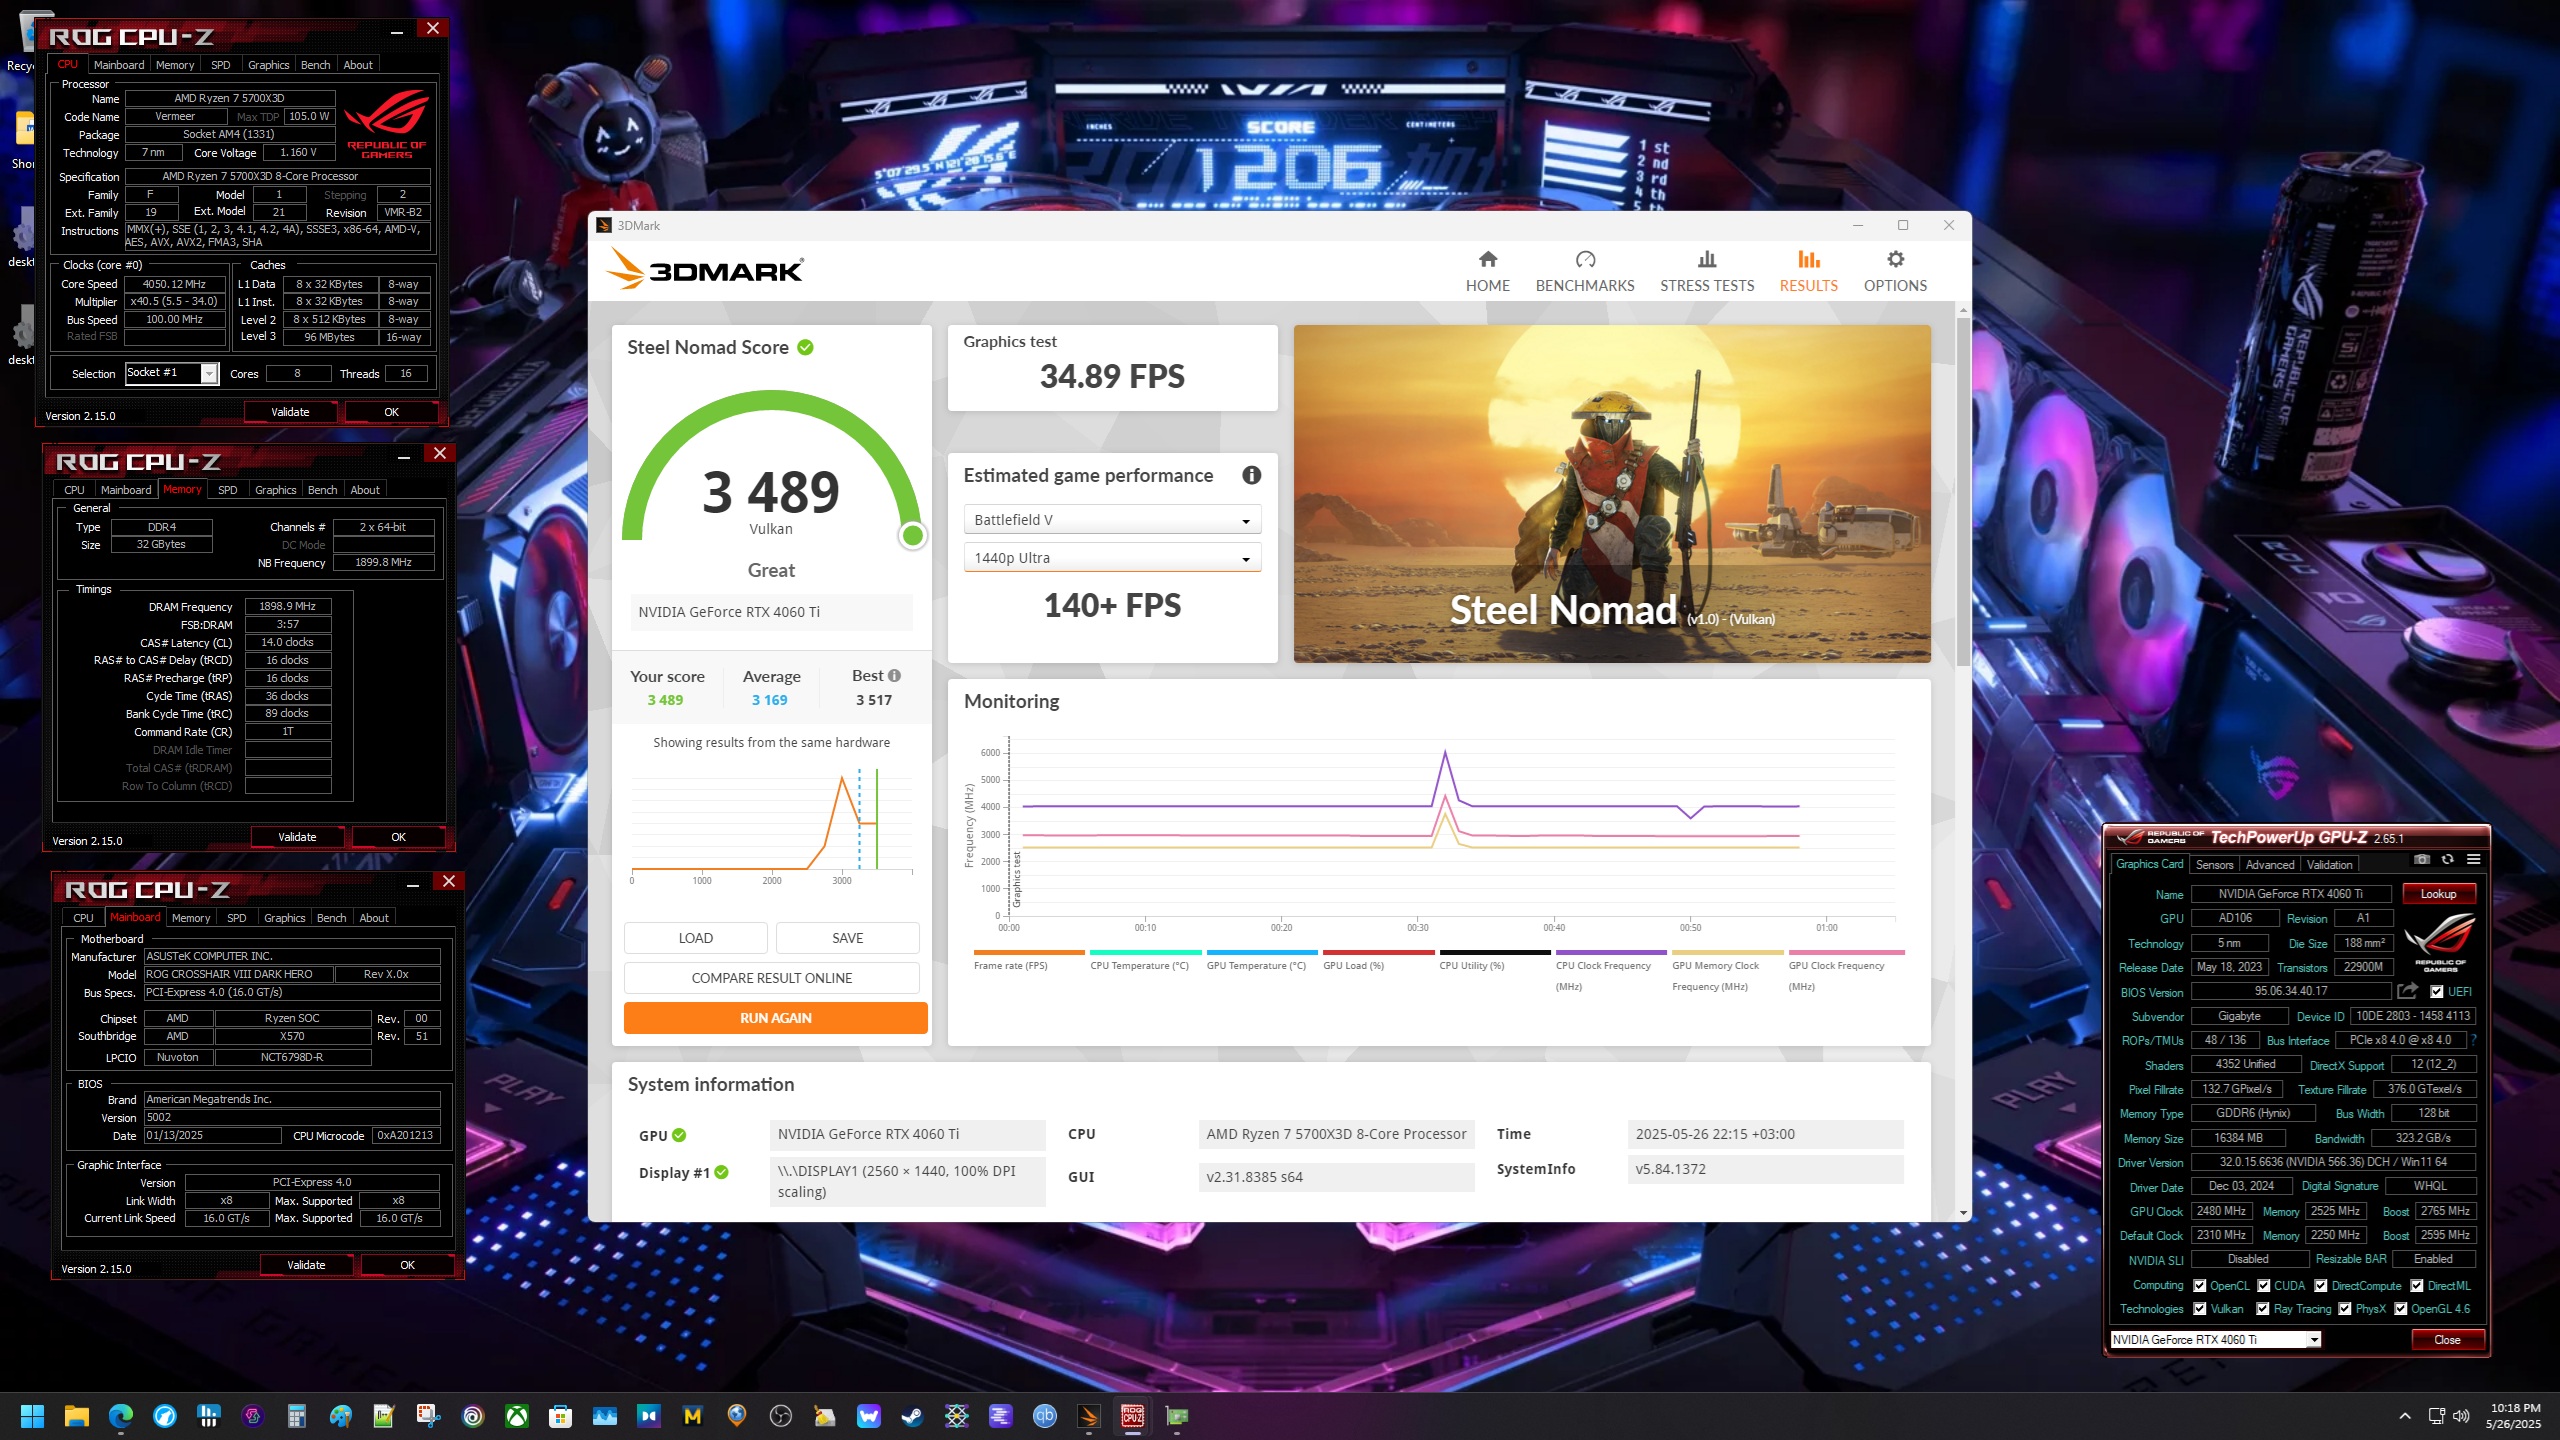Open the 1440p Ultra resolution dropdown
Image resolution: width=2560 pixels, height=1440 pixels.
pyautogui.click(x=1112, y=558)
